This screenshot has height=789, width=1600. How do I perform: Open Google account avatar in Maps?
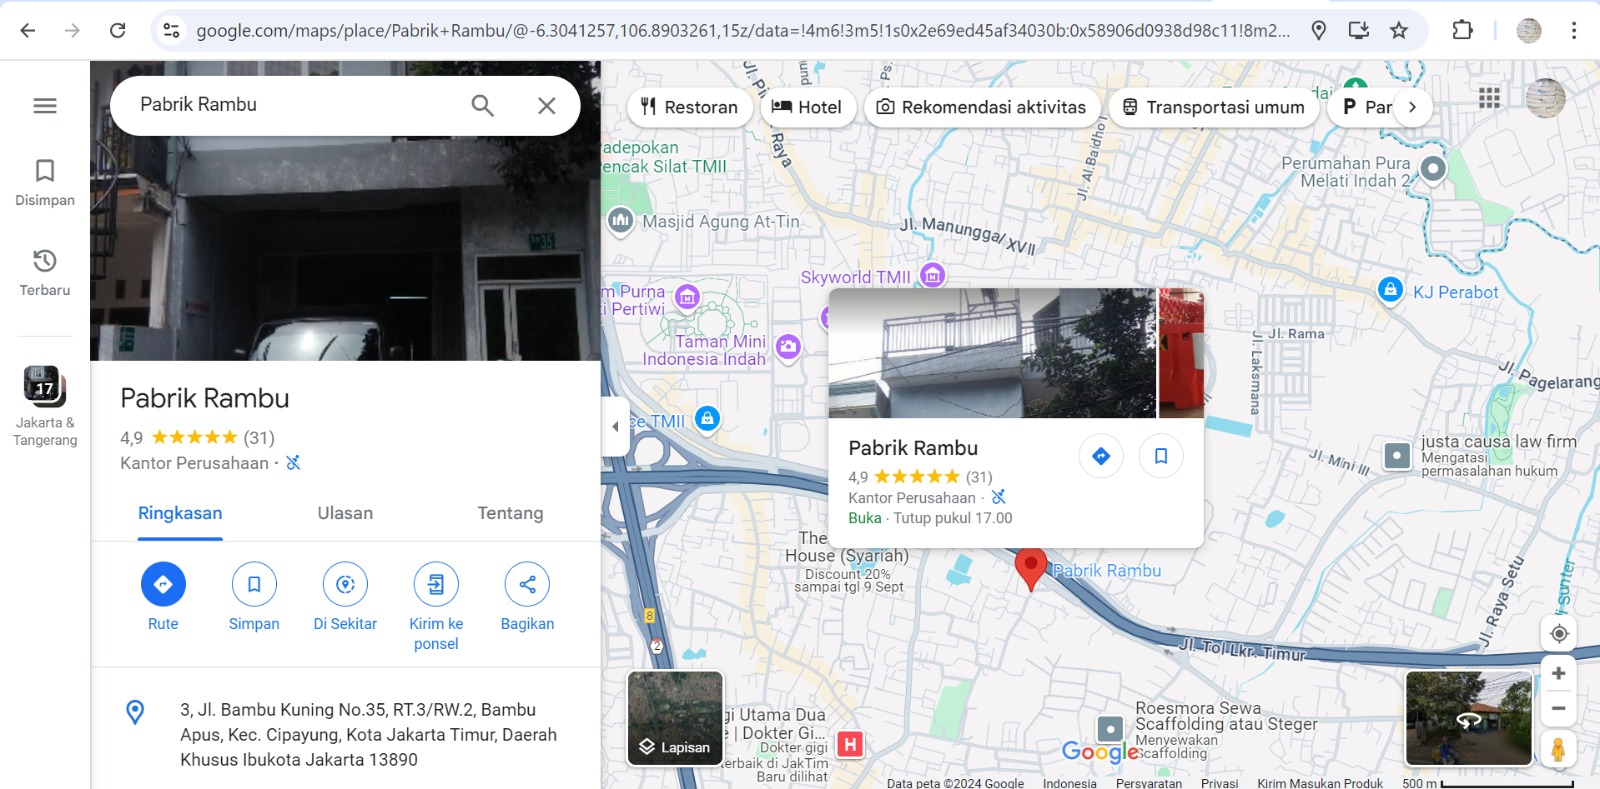click(1545, 97)
